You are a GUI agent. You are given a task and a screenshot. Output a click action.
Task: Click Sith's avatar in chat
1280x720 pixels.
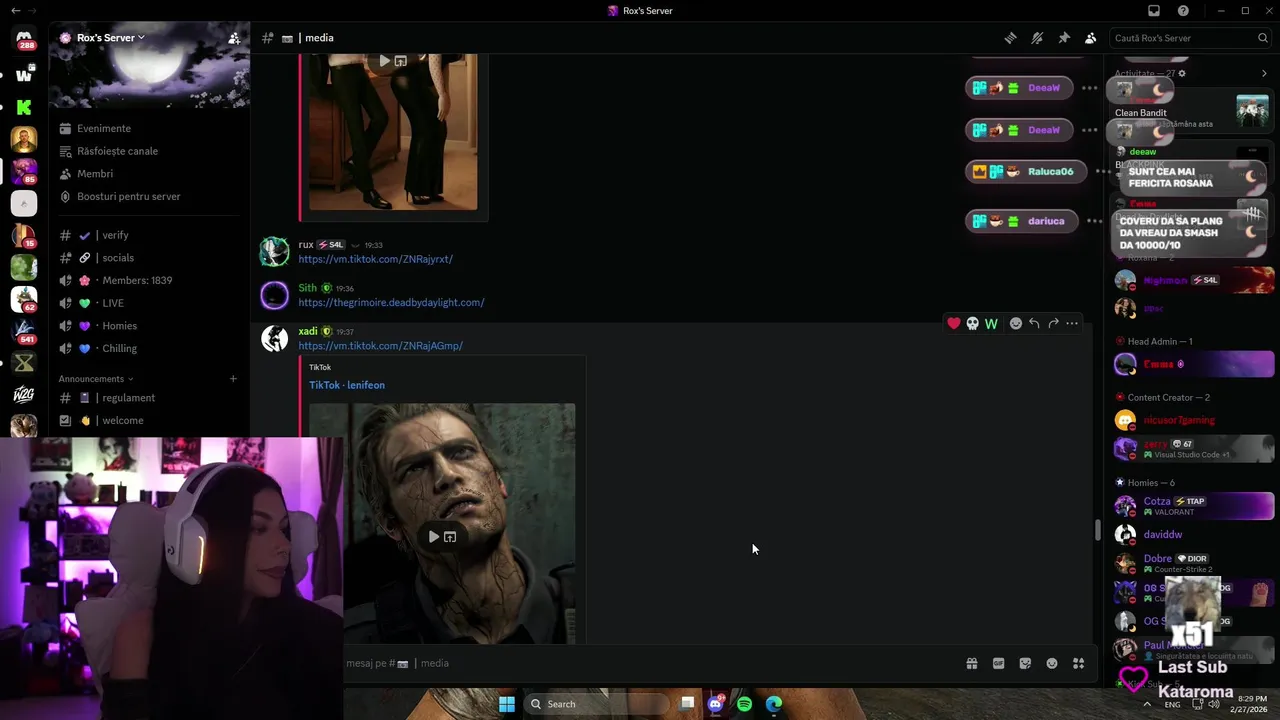click(274, 295)
